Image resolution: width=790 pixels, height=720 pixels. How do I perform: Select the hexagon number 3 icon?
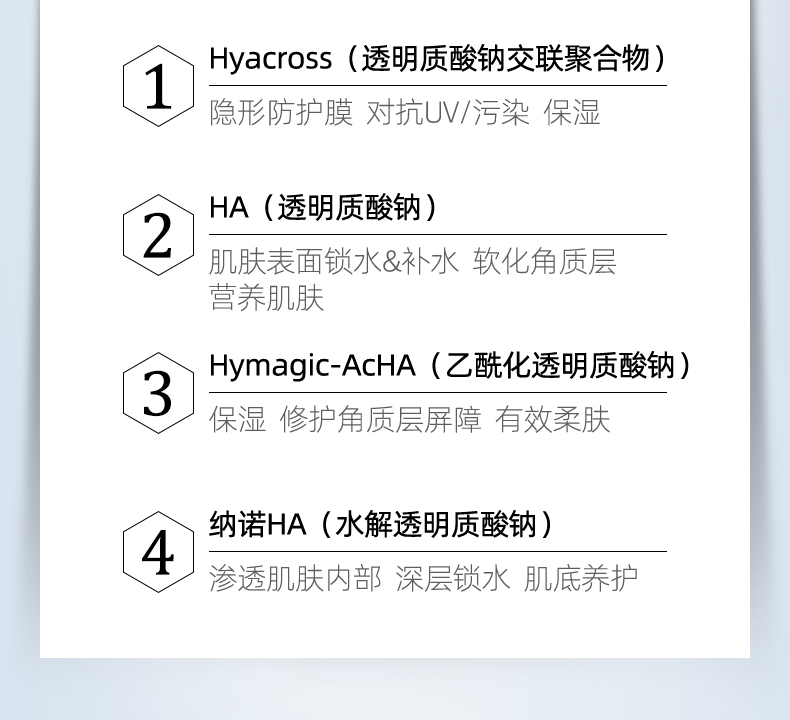(x=158, y=393)
